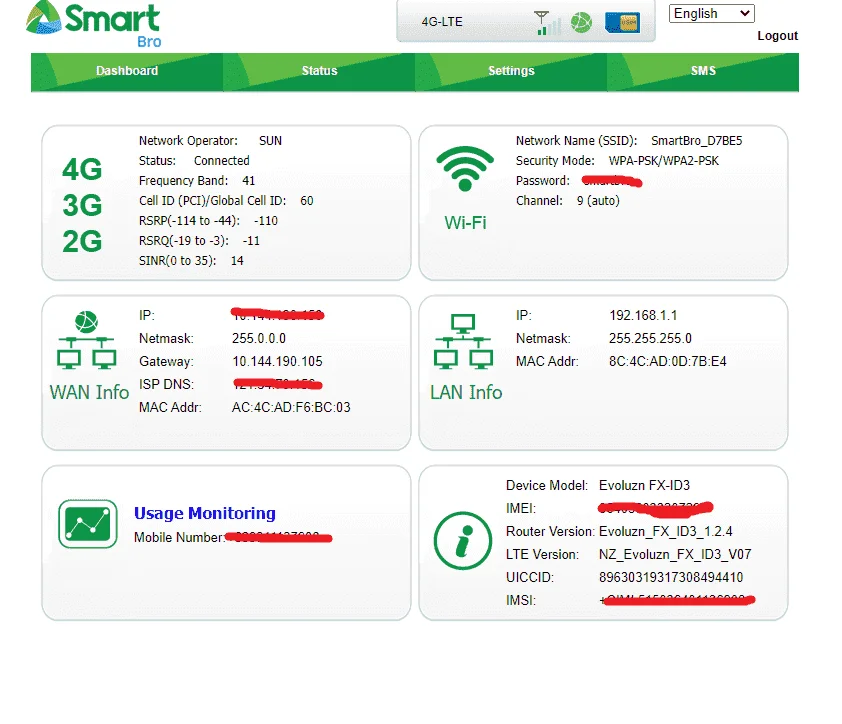This screenshot has height=724, width=842.
Task: Click the LAN netmask 255.255.255.0
Action: point(650,338)
